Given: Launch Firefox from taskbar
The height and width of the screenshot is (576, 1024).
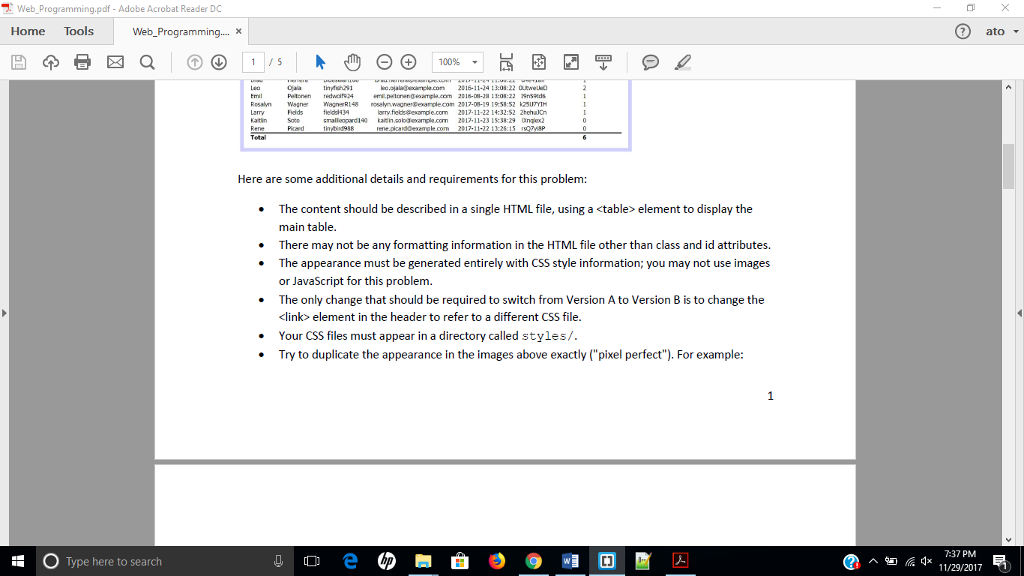Looking at the screenshot, I should tap(496, 561).
